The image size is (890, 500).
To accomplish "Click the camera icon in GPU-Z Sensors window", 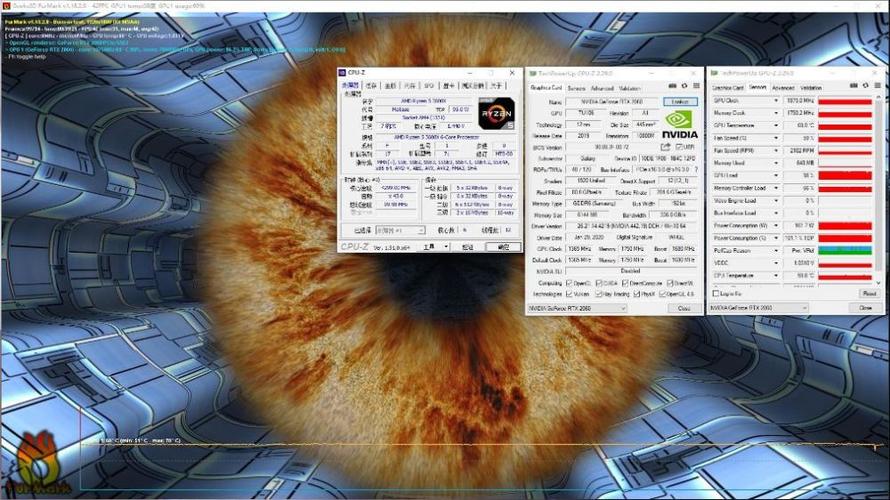I will coord(854,86).
